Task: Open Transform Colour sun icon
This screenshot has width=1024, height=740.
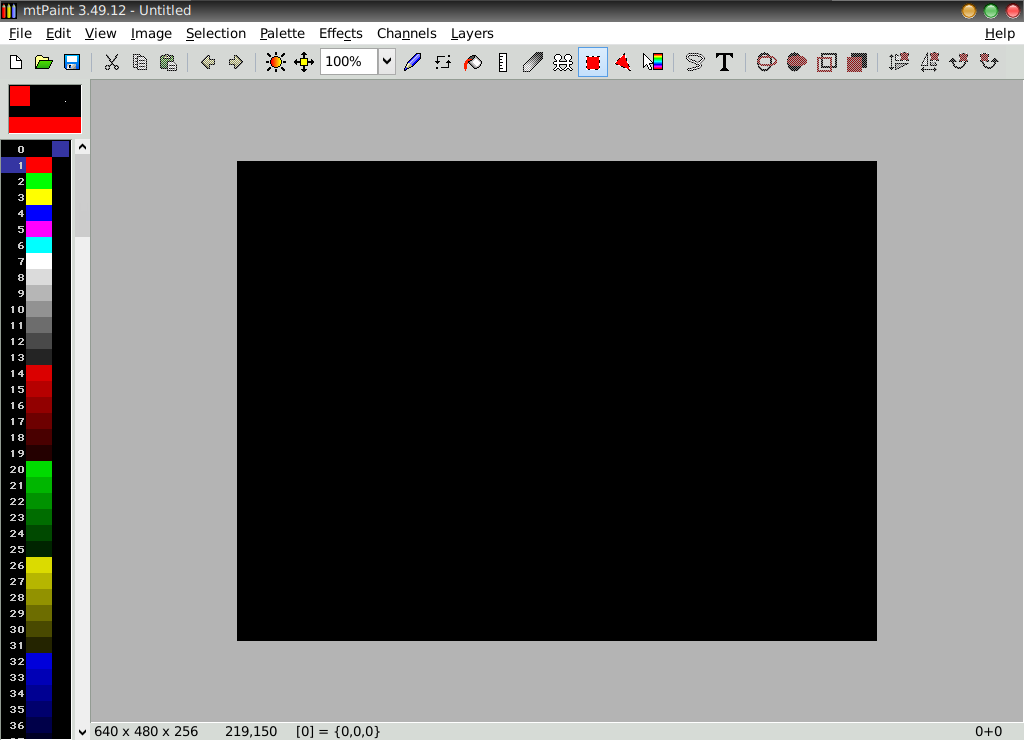Action: [x=276, y=62]
